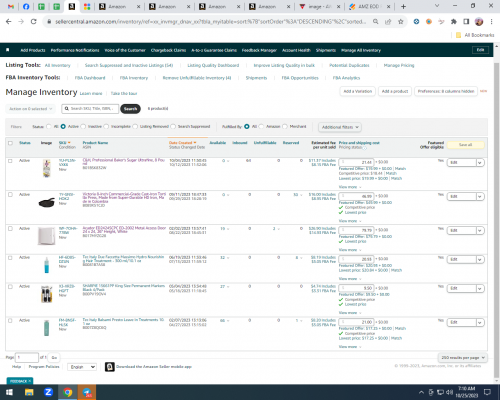Open the browser extensions puzzle icon
This screenshot has height=400, width=500.
(454, 22)
